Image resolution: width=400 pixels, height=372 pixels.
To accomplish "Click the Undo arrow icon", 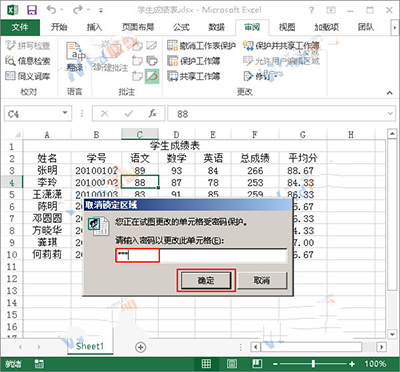I will 52,10.
